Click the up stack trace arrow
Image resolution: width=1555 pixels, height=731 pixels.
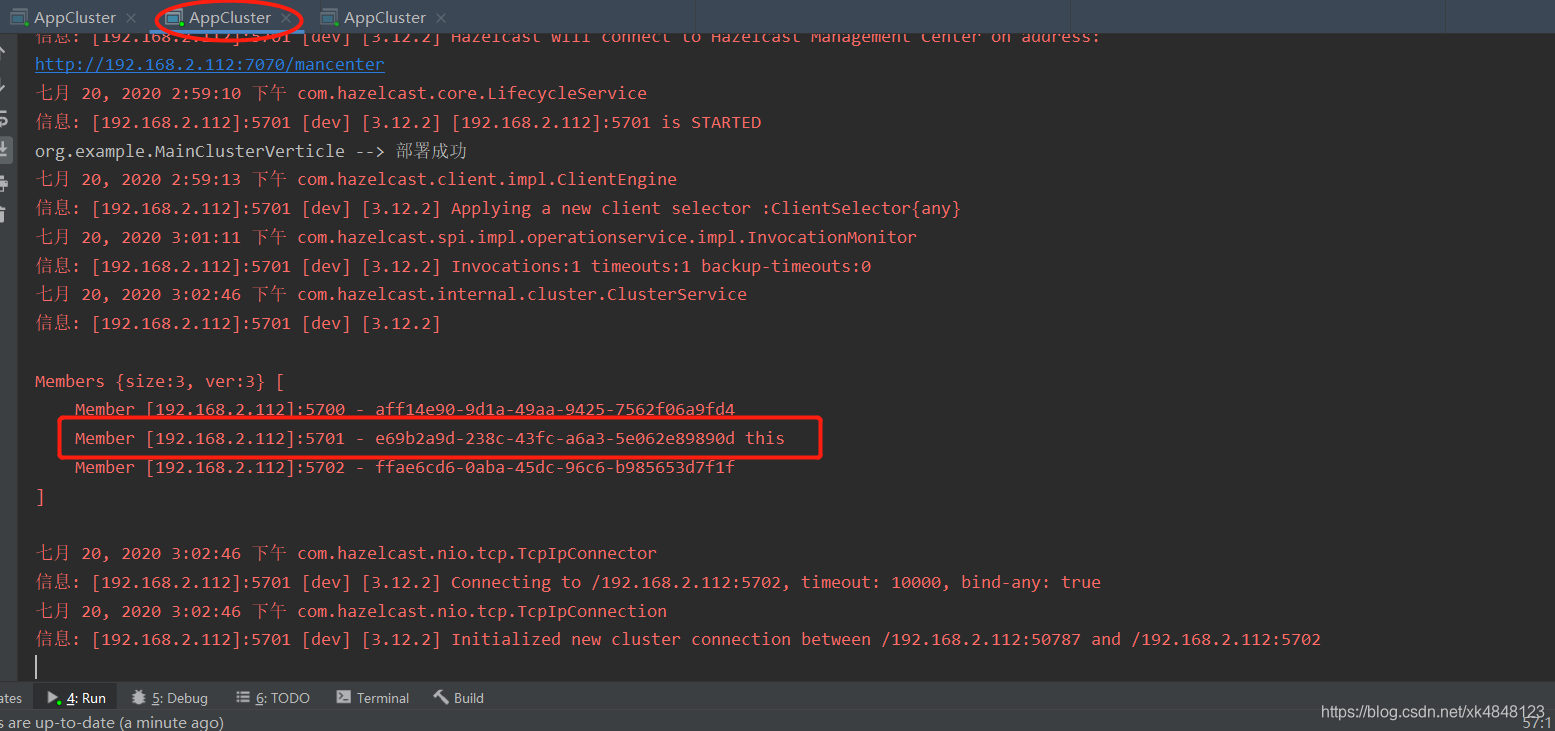click(4, 50)
